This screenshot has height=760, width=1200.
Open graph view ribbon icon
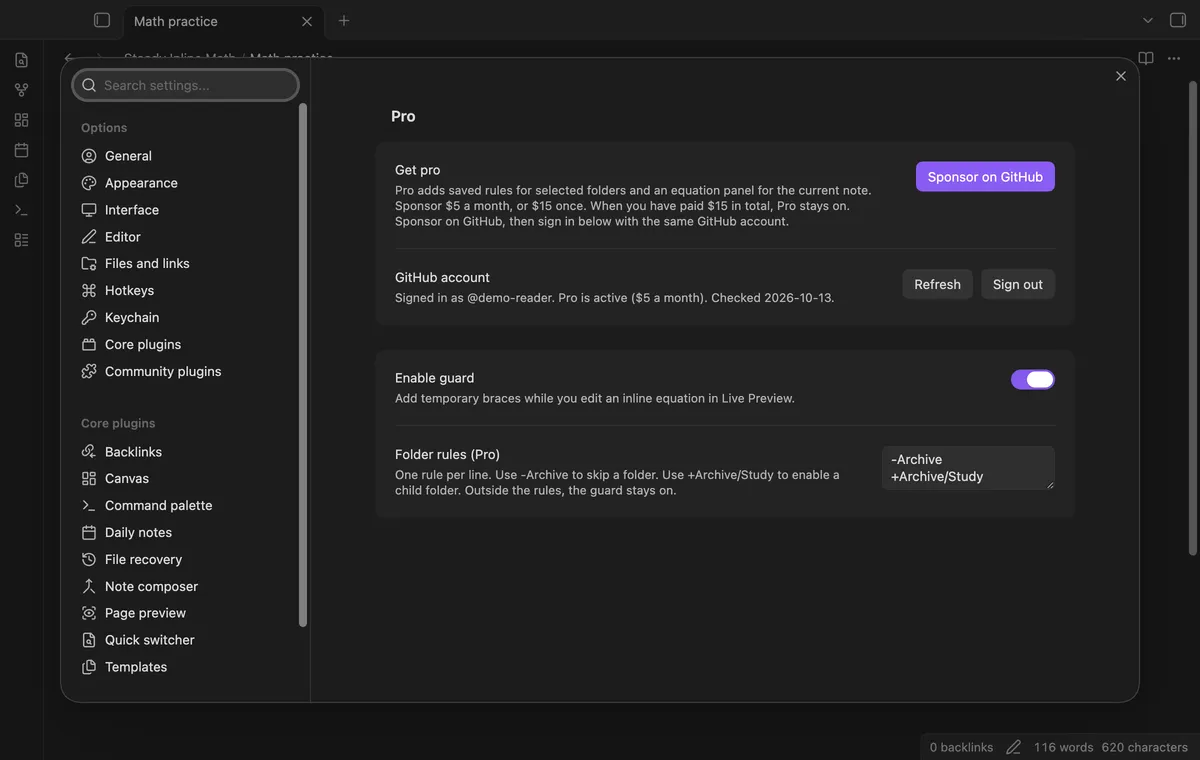coord(21,90)
